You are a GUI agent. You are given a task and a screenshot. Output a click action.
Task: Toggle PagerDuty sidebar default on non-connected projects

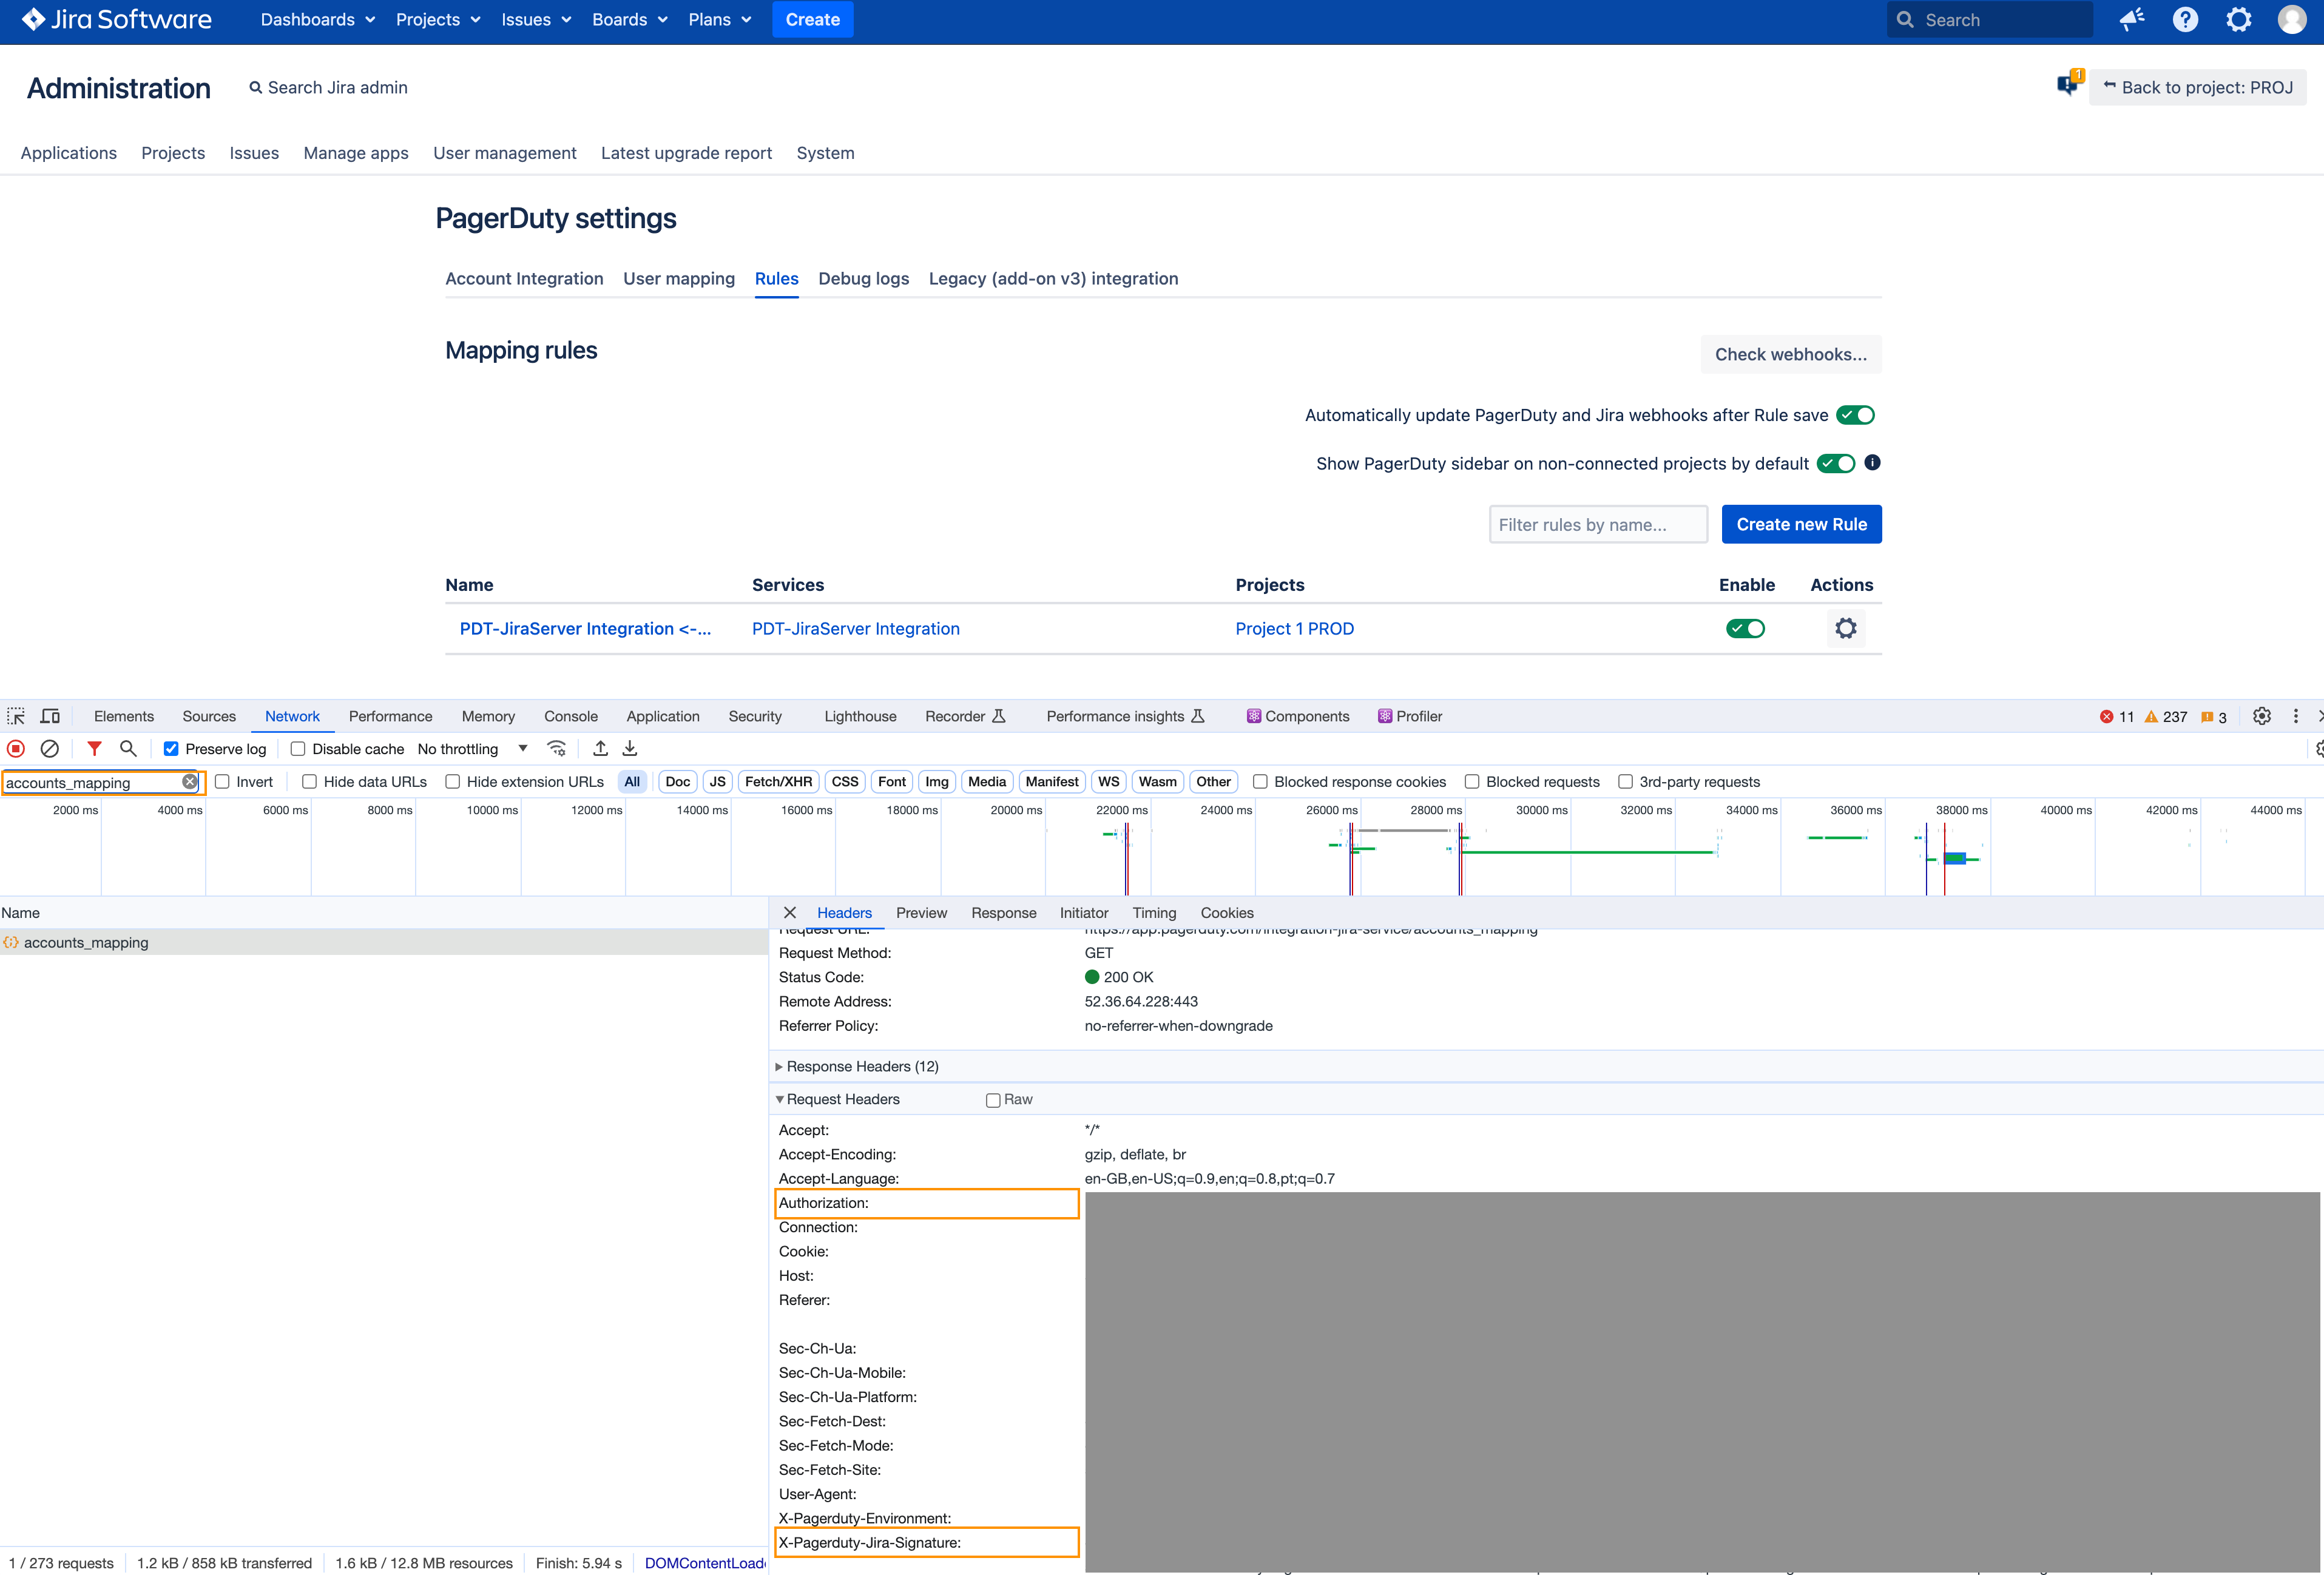point(1836,463)
